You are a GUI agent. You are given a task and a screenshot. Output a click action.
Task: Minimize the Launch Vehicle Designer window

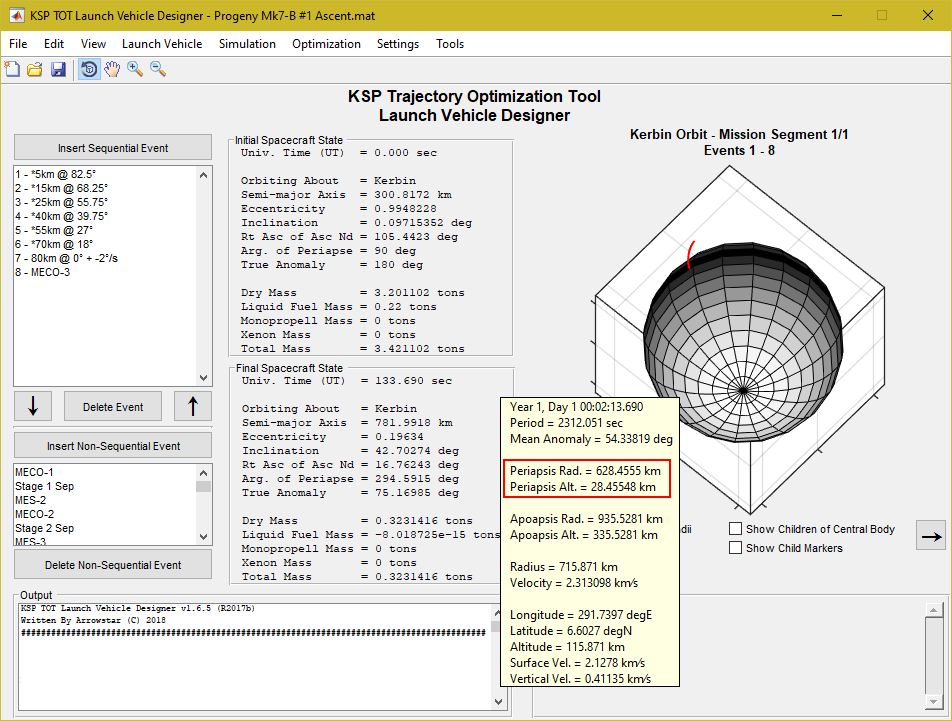click(837, 16)
